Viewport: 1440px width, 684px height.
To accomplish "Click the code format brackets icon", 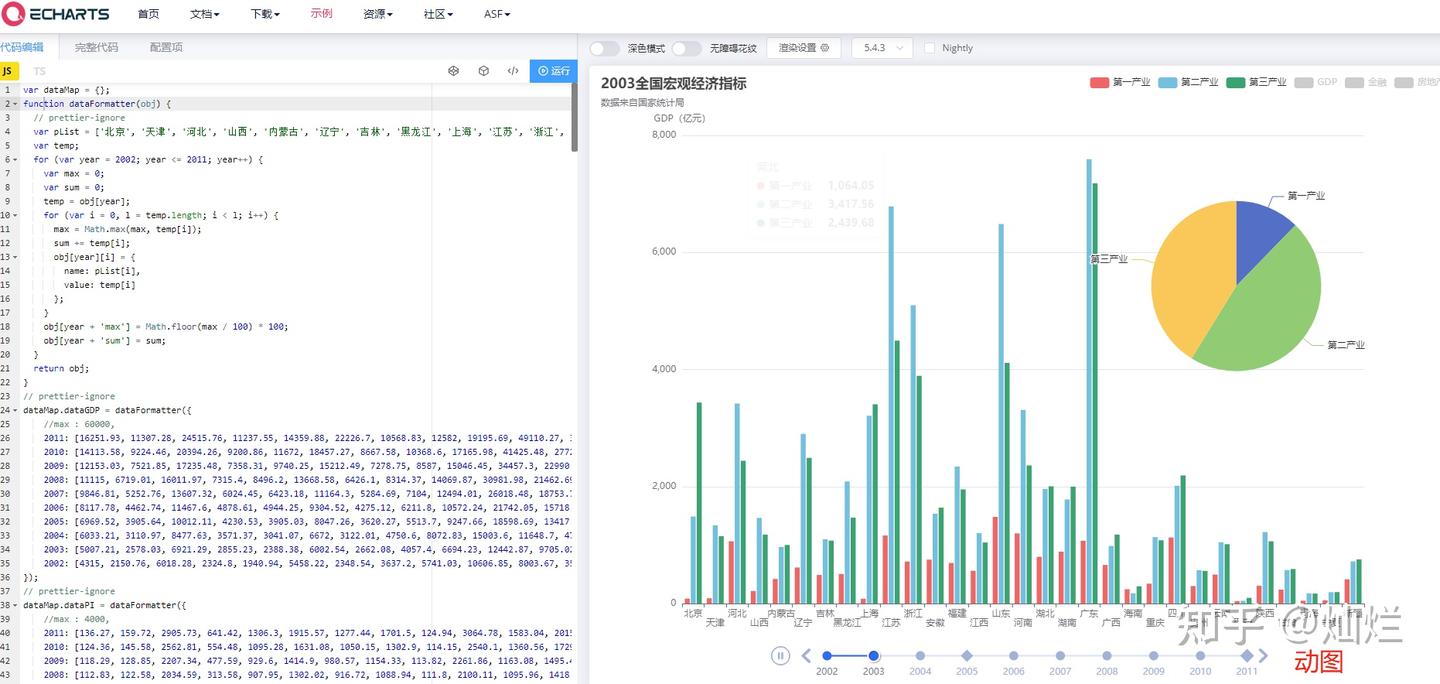I will 513,71.
